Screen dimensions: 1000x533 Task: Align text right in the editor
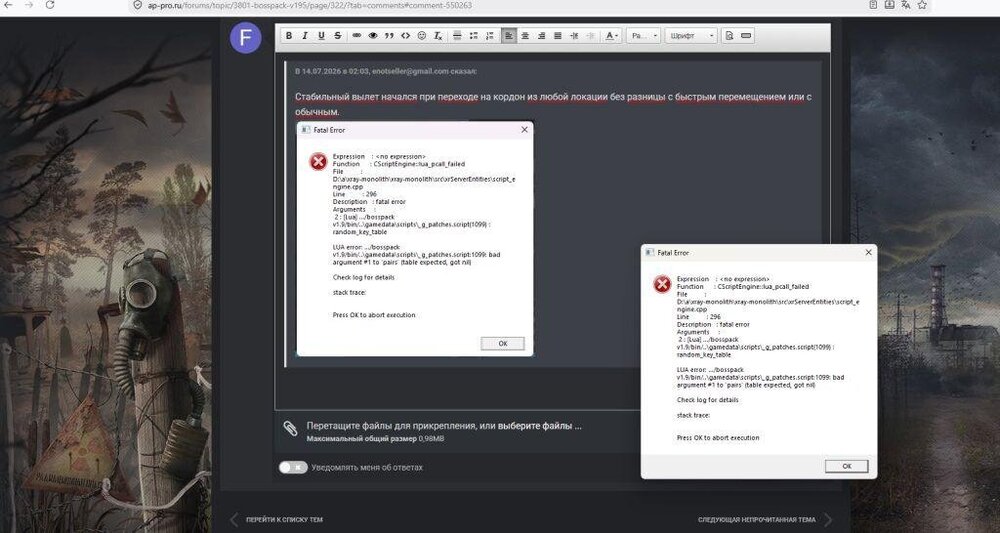click(x=541, y=36)
